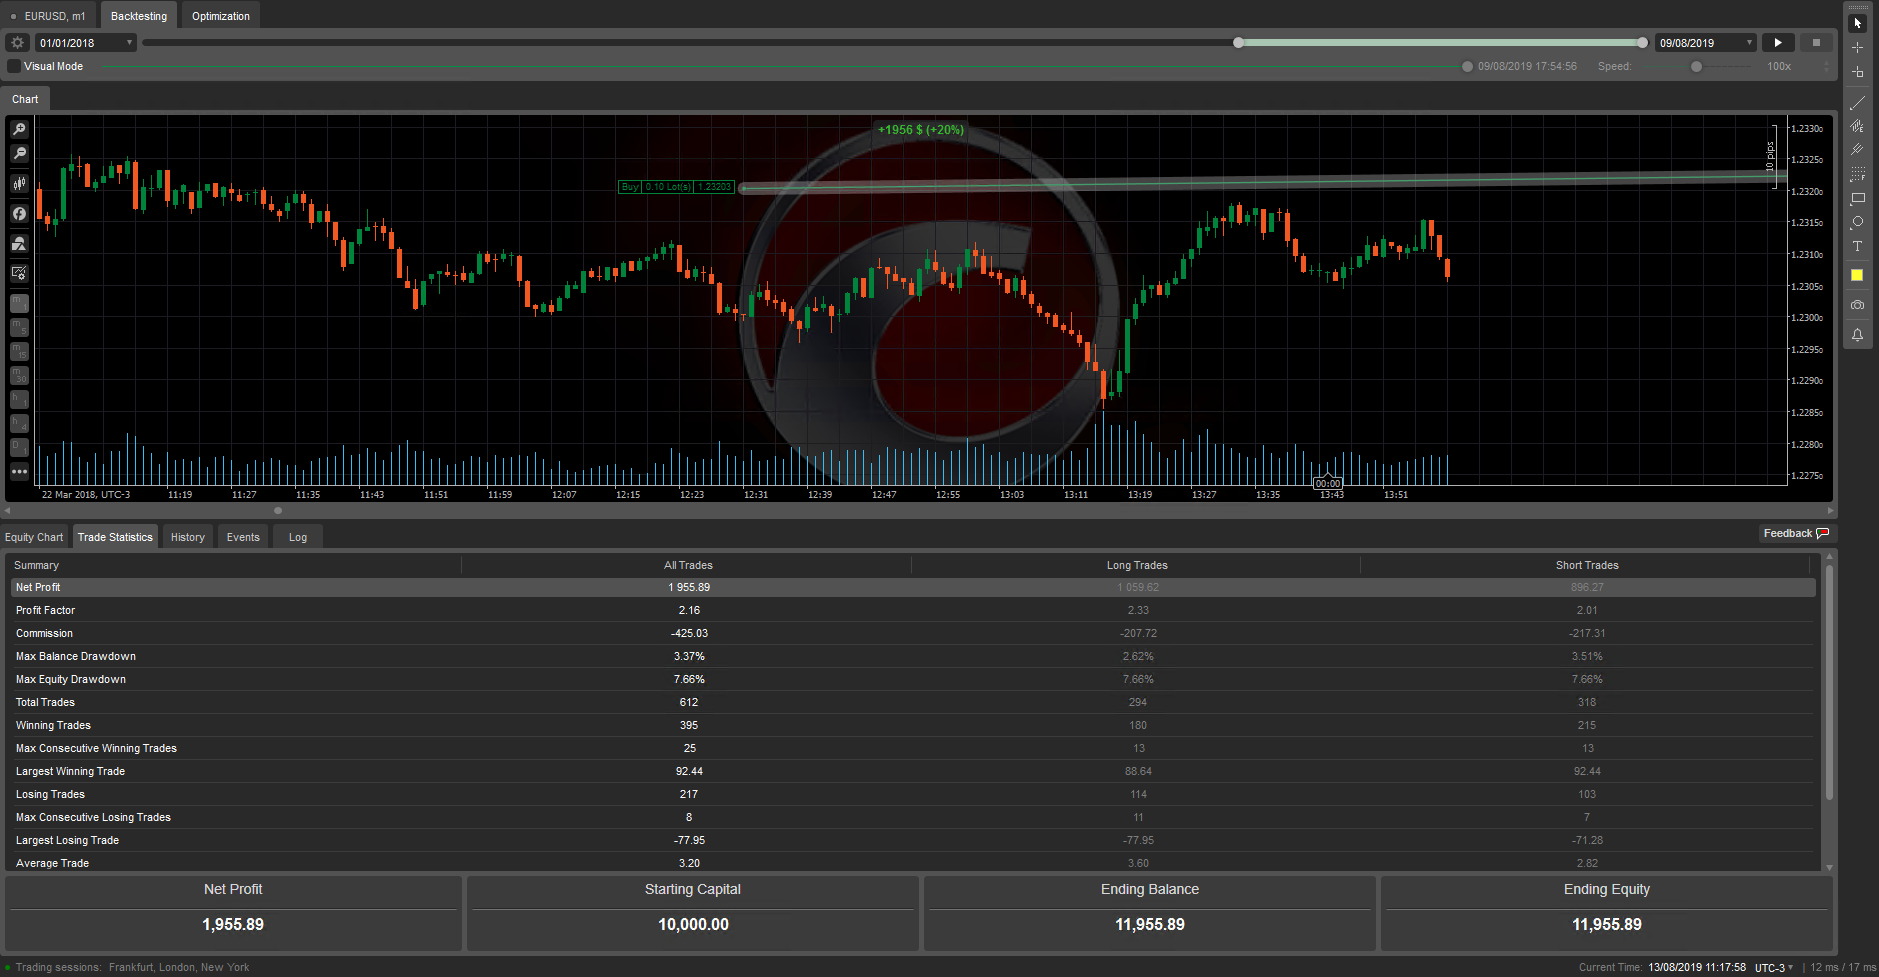Take a chart screenshot with camera
The image size is (1879, 977).
coord(1857,305)
